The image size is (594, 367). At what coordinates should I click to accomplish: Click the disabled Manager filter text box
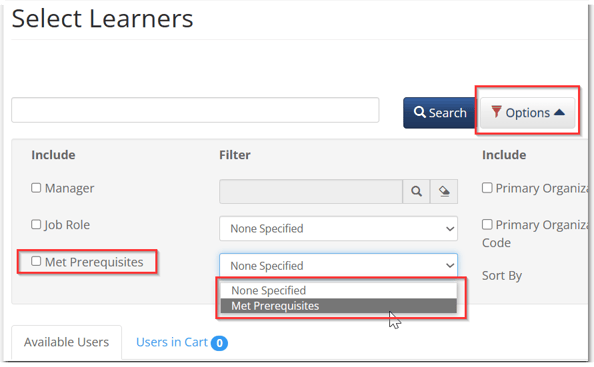(311, 191)
